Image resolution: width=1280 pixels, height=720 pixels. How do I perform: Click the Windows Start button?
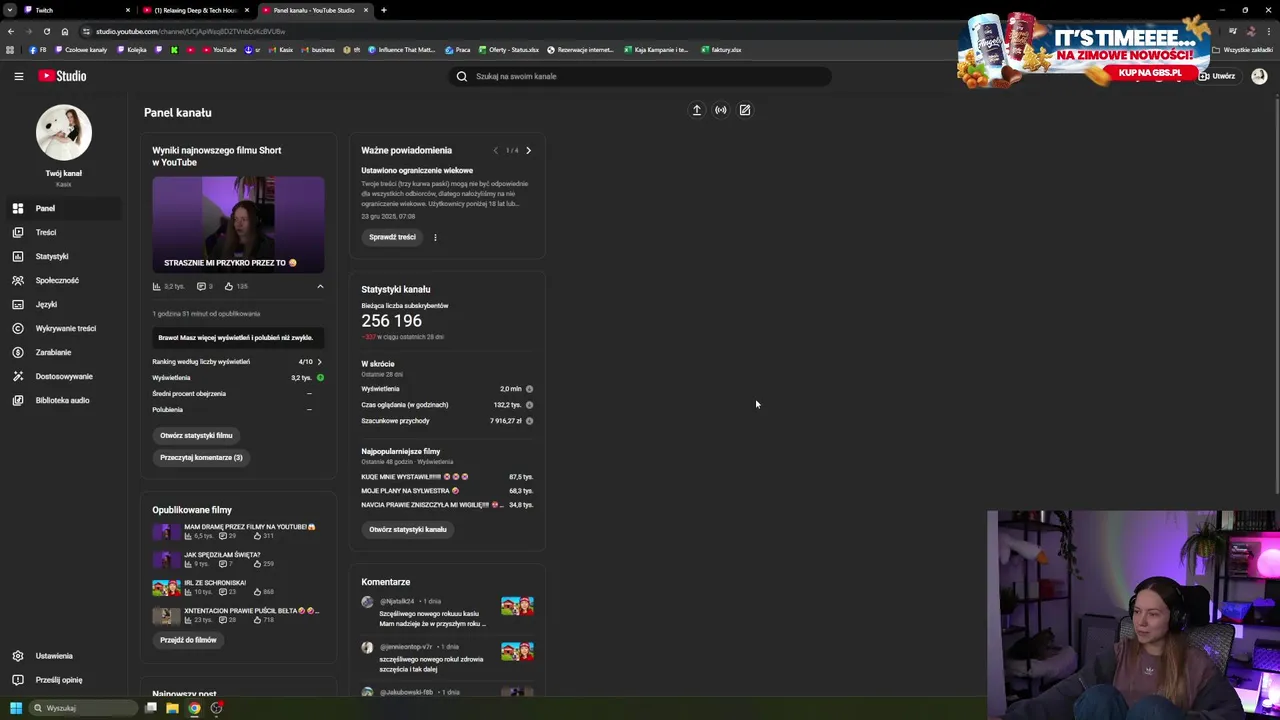point(16,708)
